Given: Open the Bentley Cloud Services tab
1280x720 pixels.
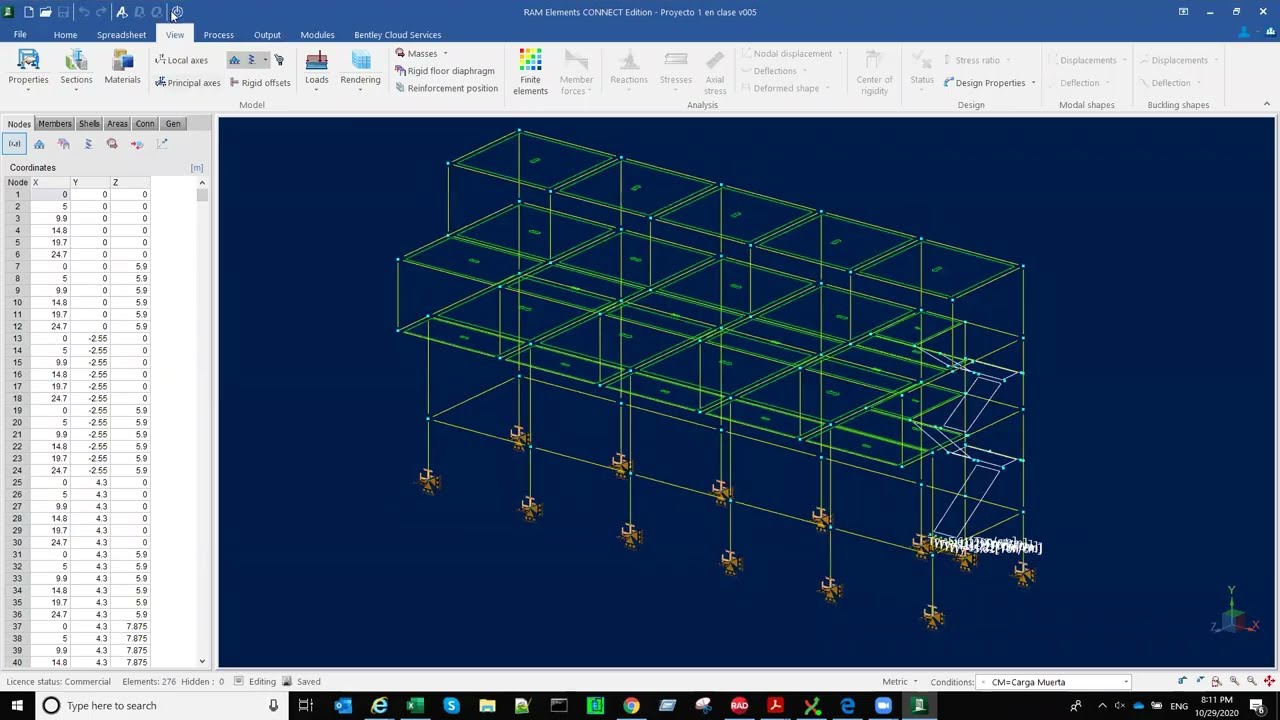Looking at the screenshot, I should pyautogui.click(x=397, y=35).
